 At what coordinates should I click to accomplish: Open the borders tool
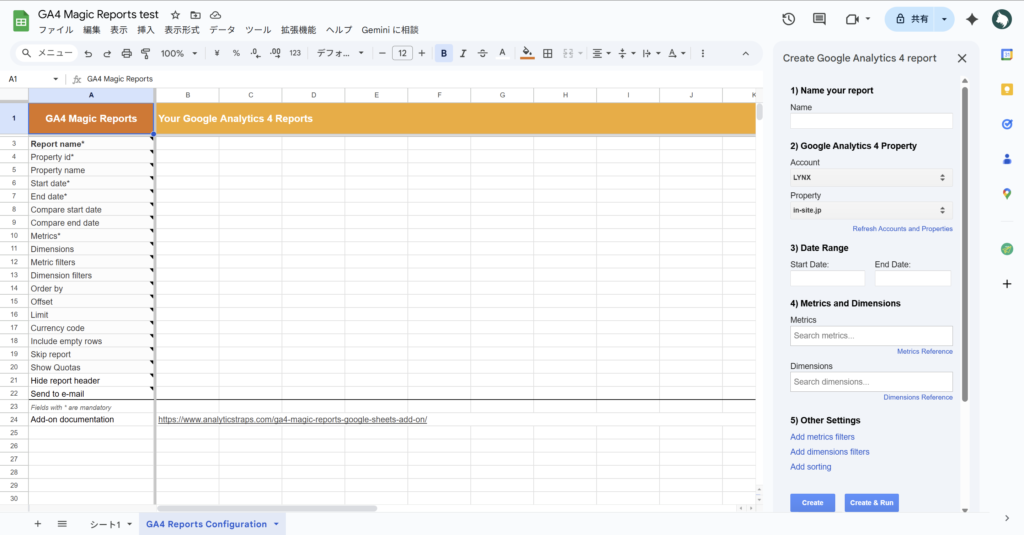click(x=547, y=53)
